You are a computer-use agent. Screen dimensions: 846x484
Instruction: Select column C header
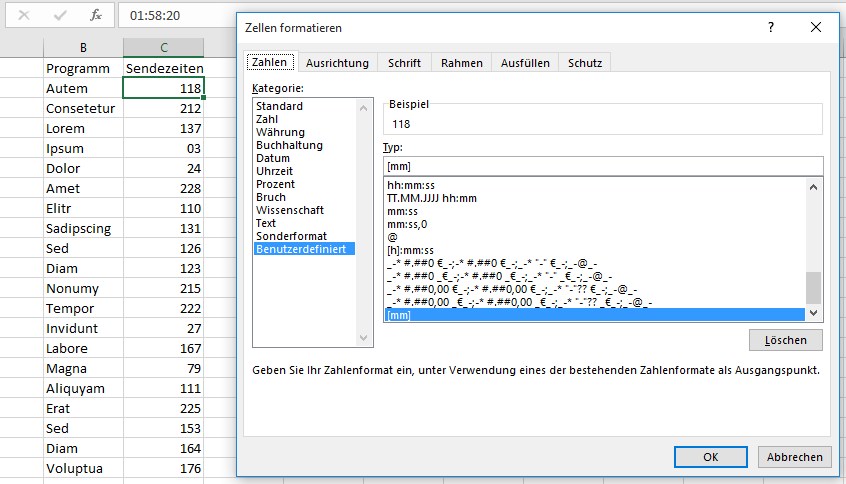pos(163,48)
